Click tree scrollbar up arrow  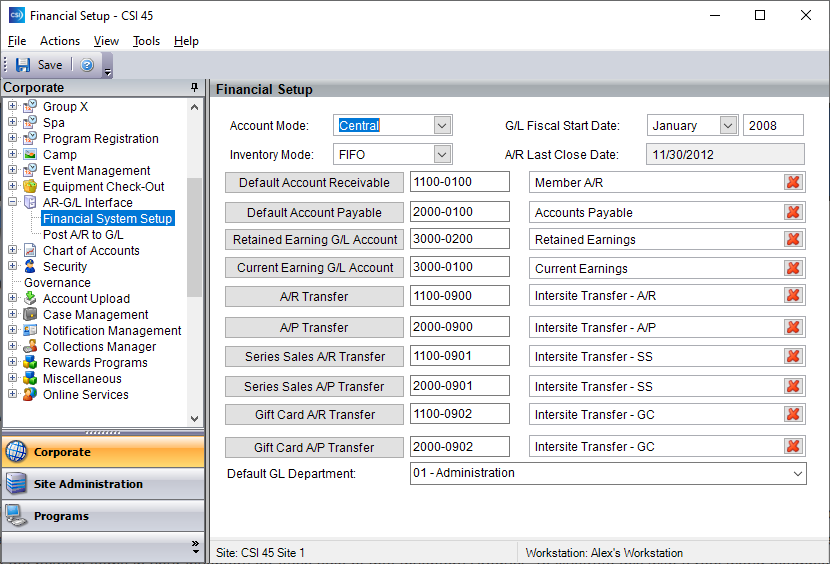(194, 107)
